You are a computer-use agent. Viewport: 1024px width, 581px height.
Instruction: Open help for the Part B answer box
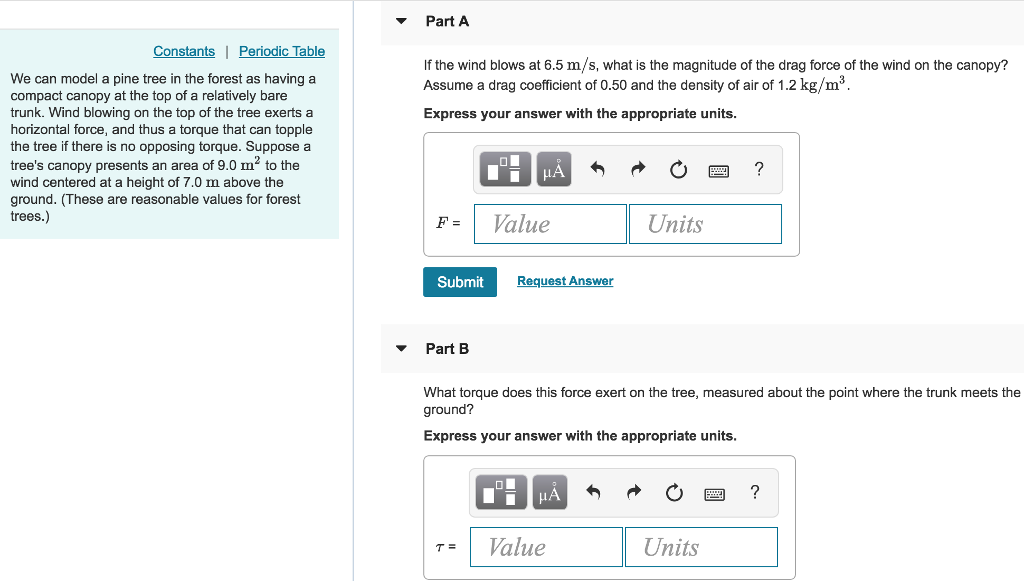click(754, 492)
